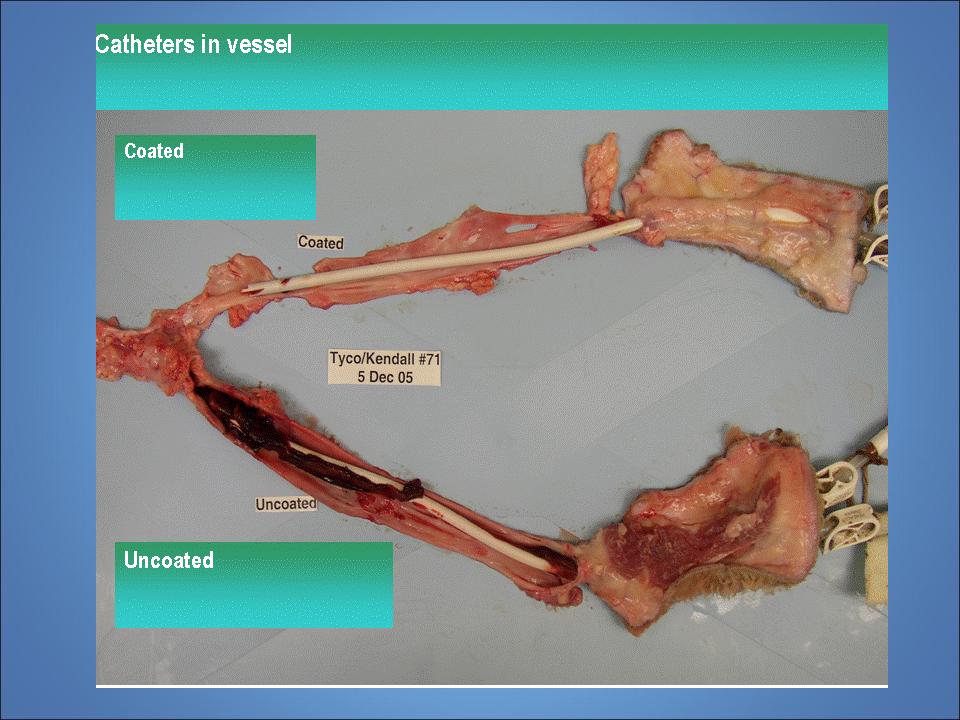960x720 pixels.
Task: Click the 'Uncoated' teal text box
Action: [253, 585]
